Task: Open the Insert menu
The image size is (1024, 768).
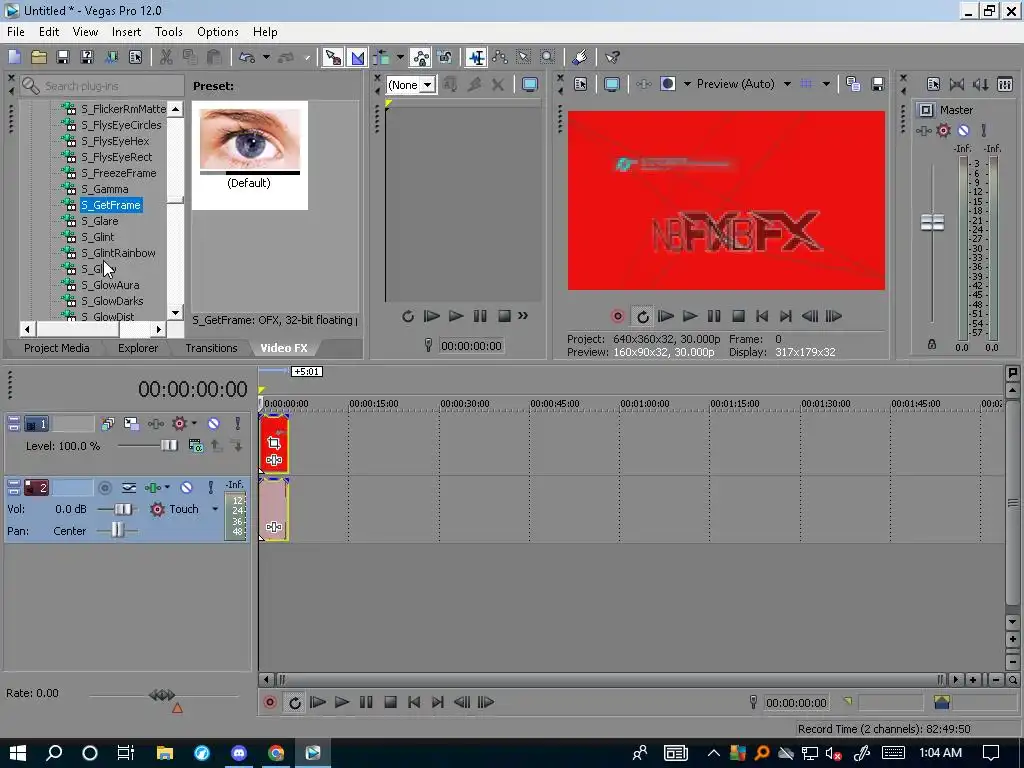Action: 126,32
